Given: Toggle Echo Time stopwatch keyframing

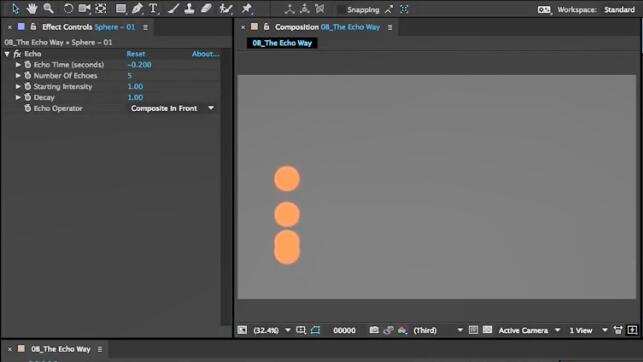Looking at the screenshot, I should 27,64.
